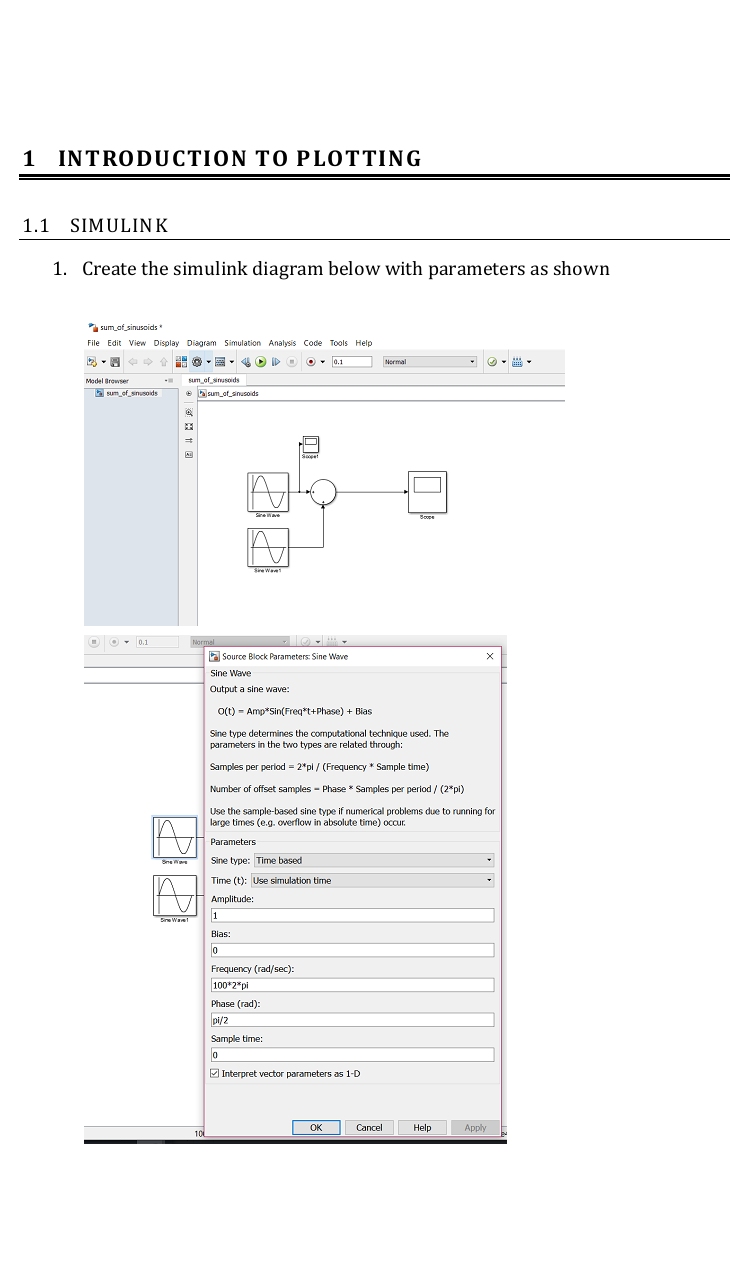Click the Build Model toolbar icon
Screen dimensions: 730x1273
(x=517, y=361)
